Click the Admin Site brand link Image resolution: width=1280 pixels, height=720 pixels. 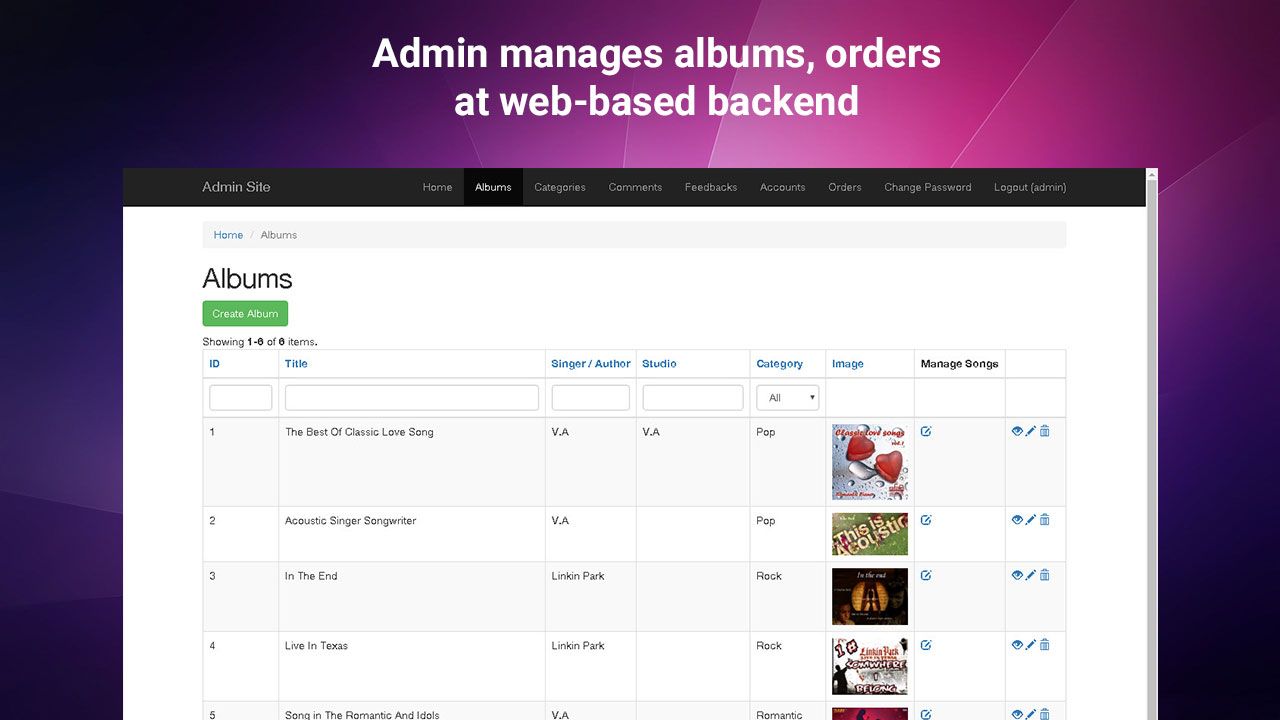[236, 187]
